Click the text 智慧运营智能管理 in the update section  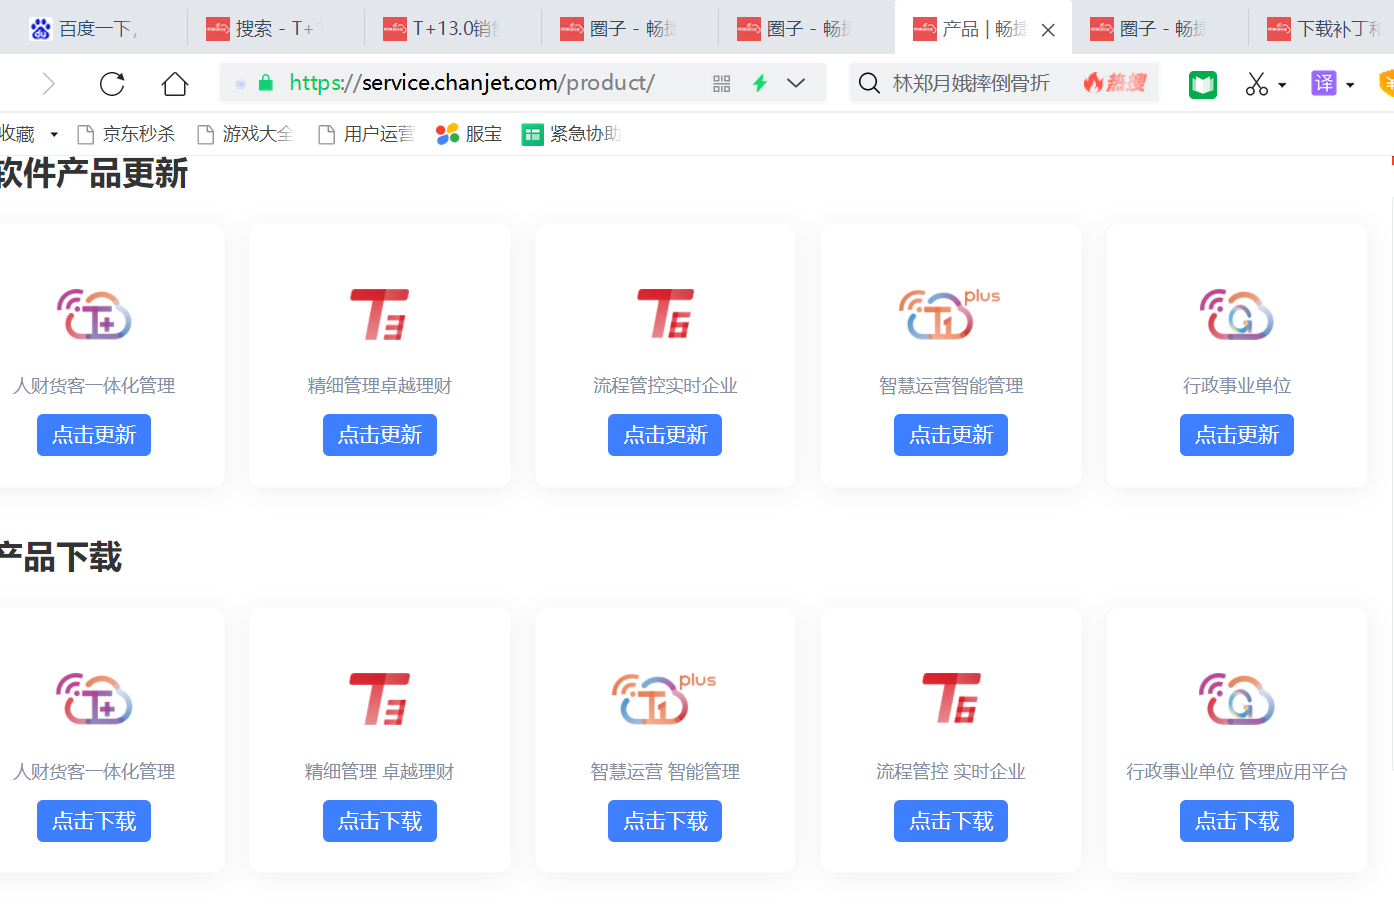pyautogui.click(x=951, y=386)
